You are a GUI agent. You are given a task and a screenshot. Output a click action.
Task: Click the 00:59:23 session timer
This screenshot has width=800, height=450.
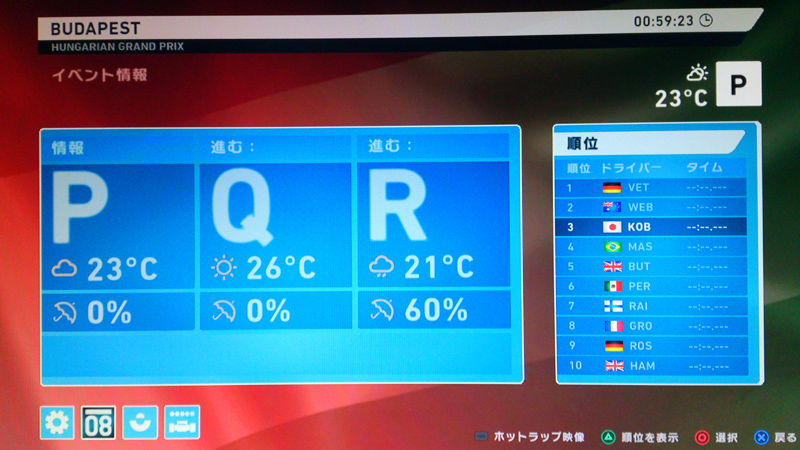tap(663, 21)
